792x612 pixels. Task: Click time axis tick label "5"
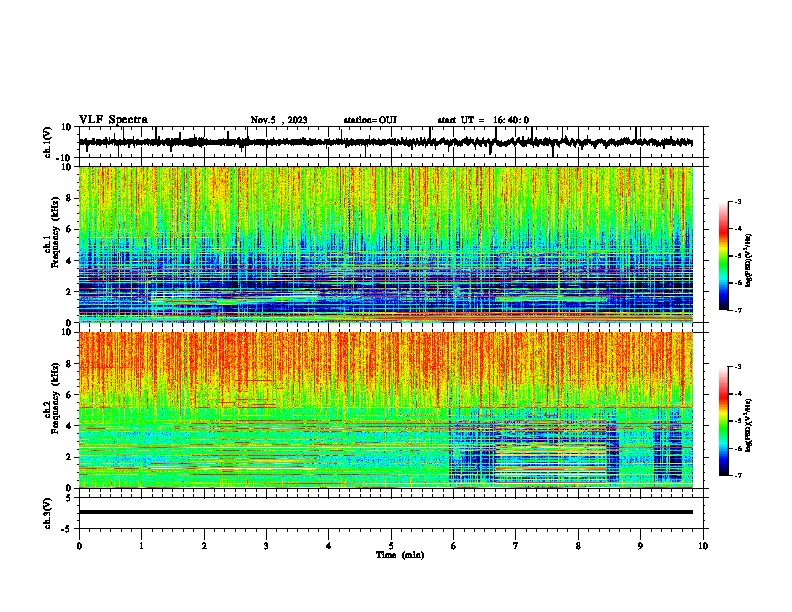point(391,546)
